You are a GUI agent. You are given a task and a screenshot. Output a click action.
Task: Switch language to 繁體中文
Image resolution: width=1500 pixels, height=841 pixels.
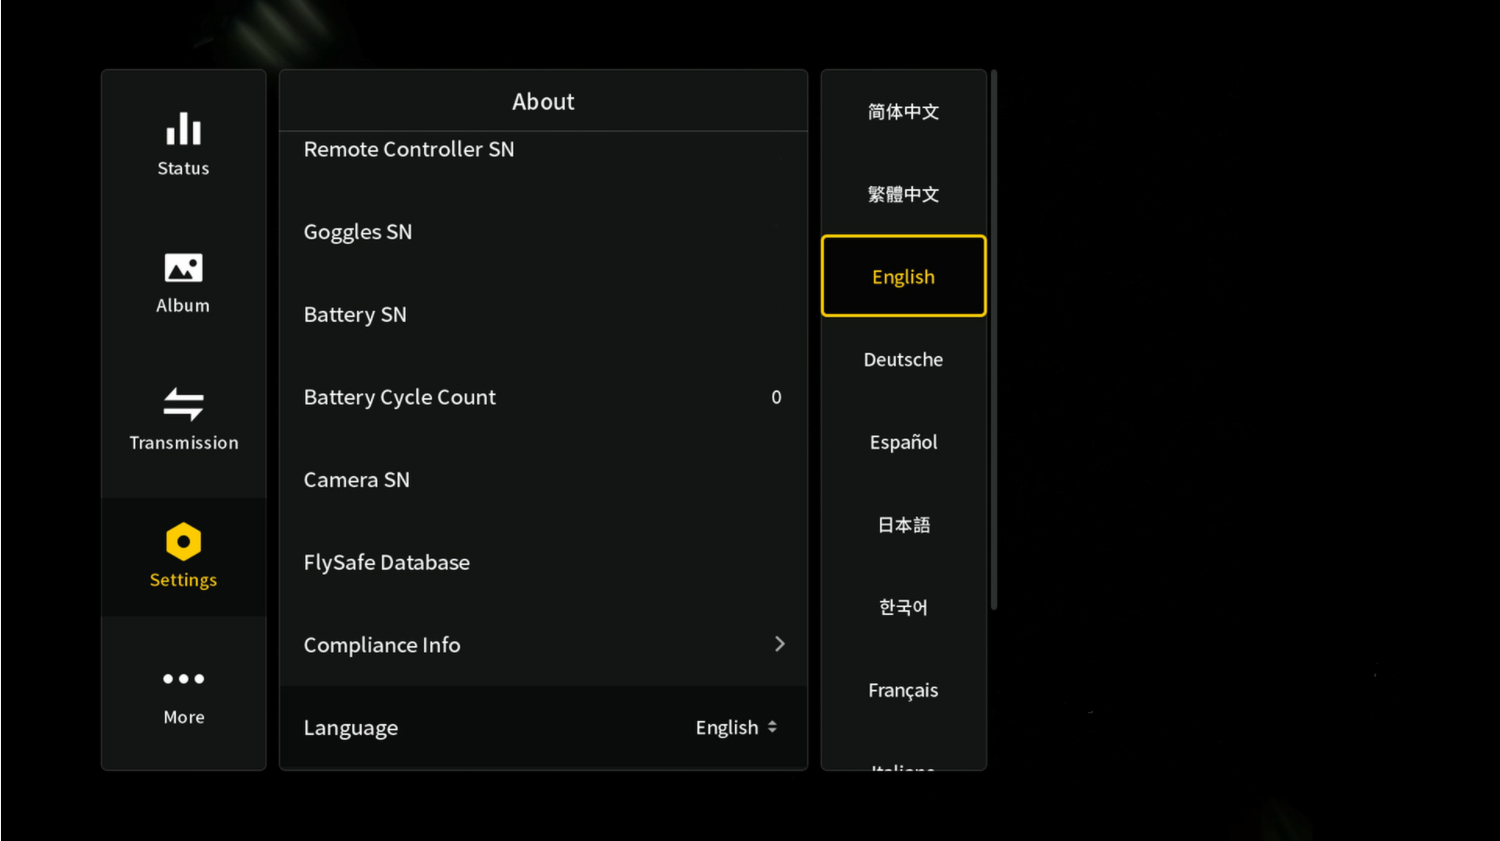pyautogui.click(x=903, y=194)
